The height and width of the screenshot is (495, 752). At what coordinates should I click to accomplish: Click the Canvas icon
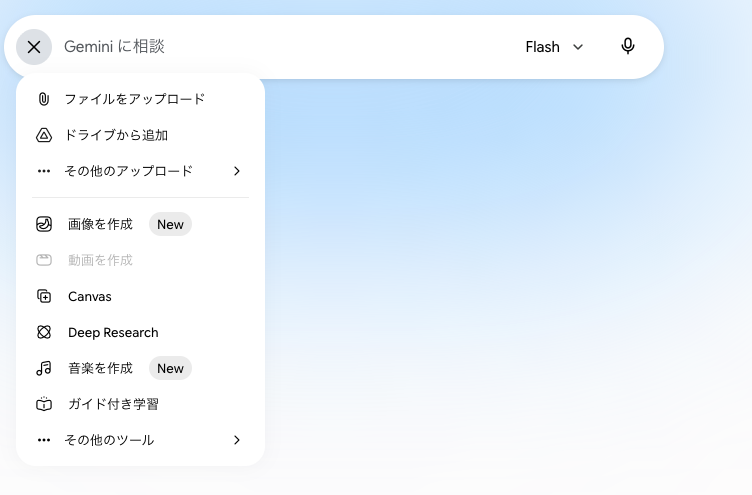(44, 296)
